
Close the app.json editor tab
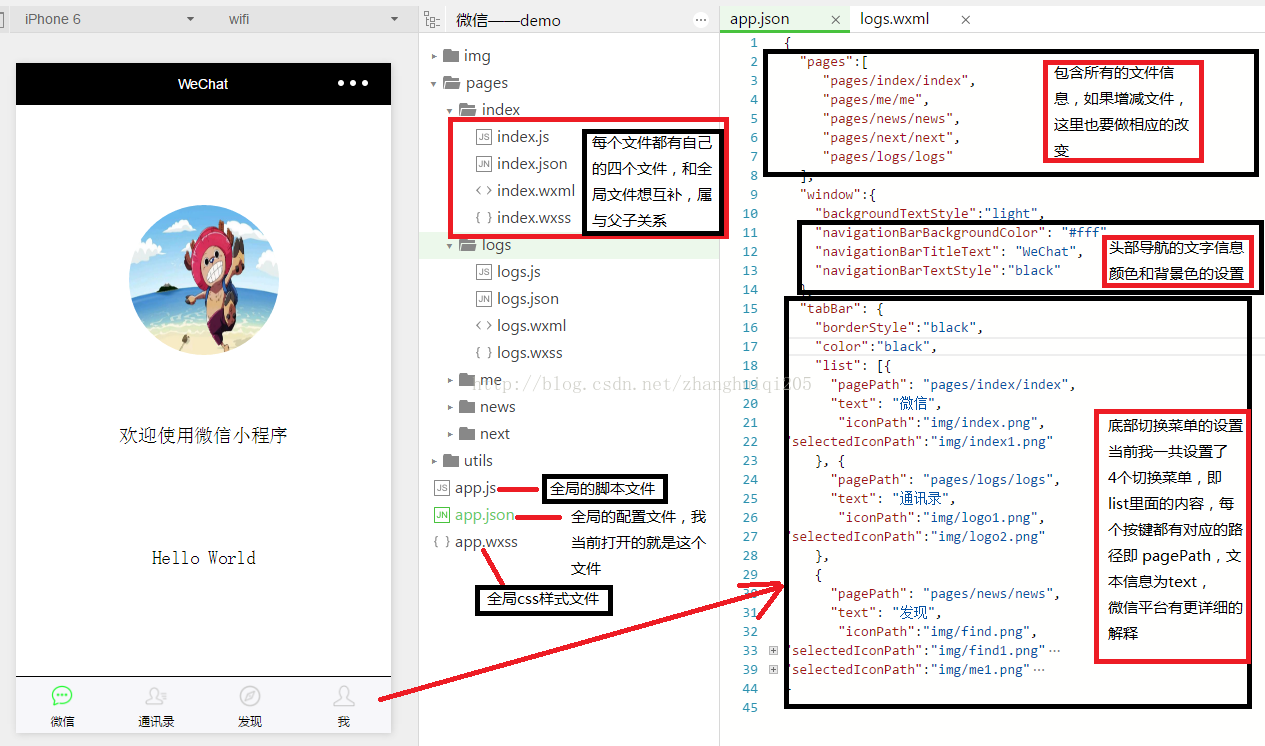[836, 19]
